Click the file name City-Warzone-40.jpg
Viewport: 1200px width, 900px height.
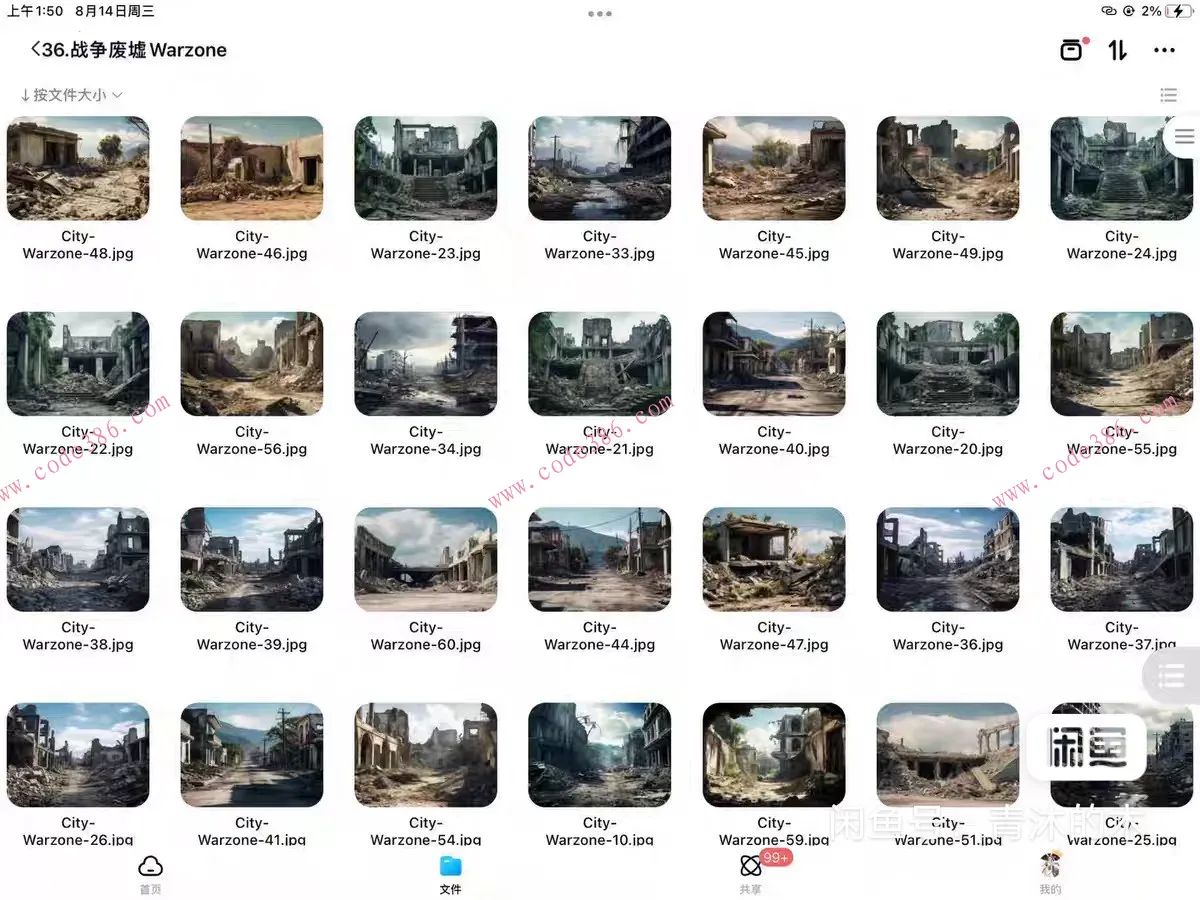pyautogui.click(x=774, y=441)
